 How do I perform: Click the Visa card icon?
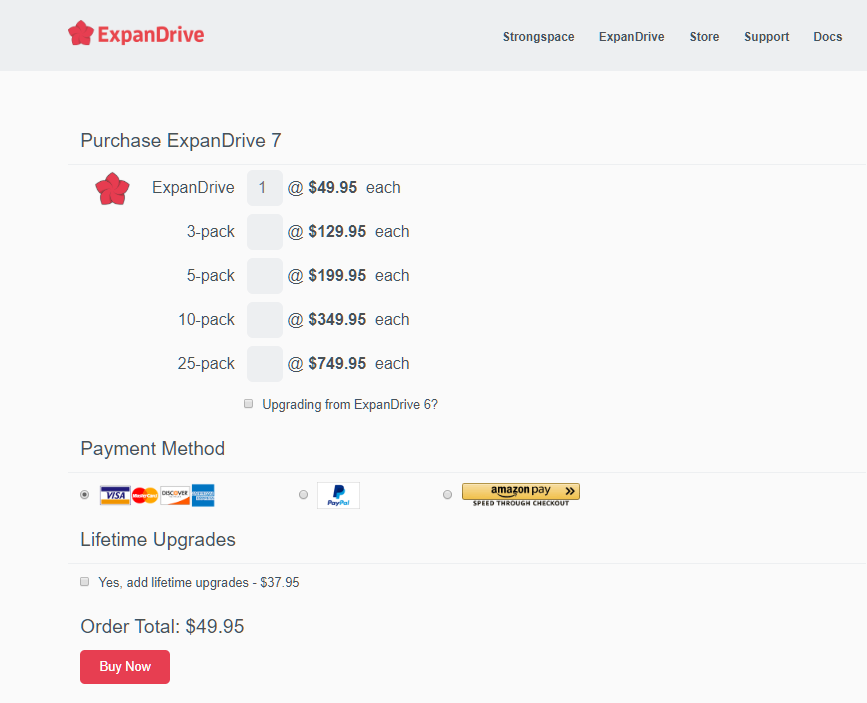(115, 495)
